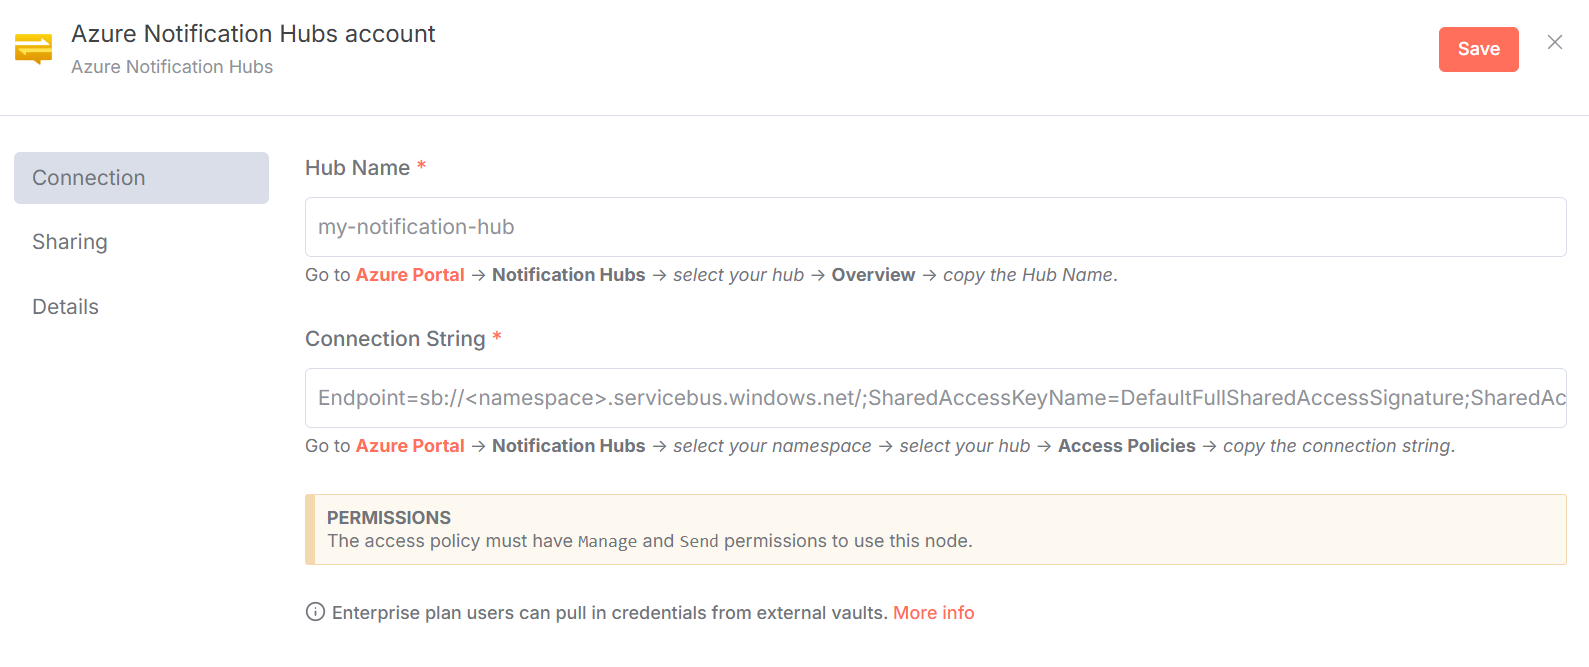Viewport: 1589px width, 667px height.
Task: Open the More info link about external vaults
Action: (x=933, y=613)
